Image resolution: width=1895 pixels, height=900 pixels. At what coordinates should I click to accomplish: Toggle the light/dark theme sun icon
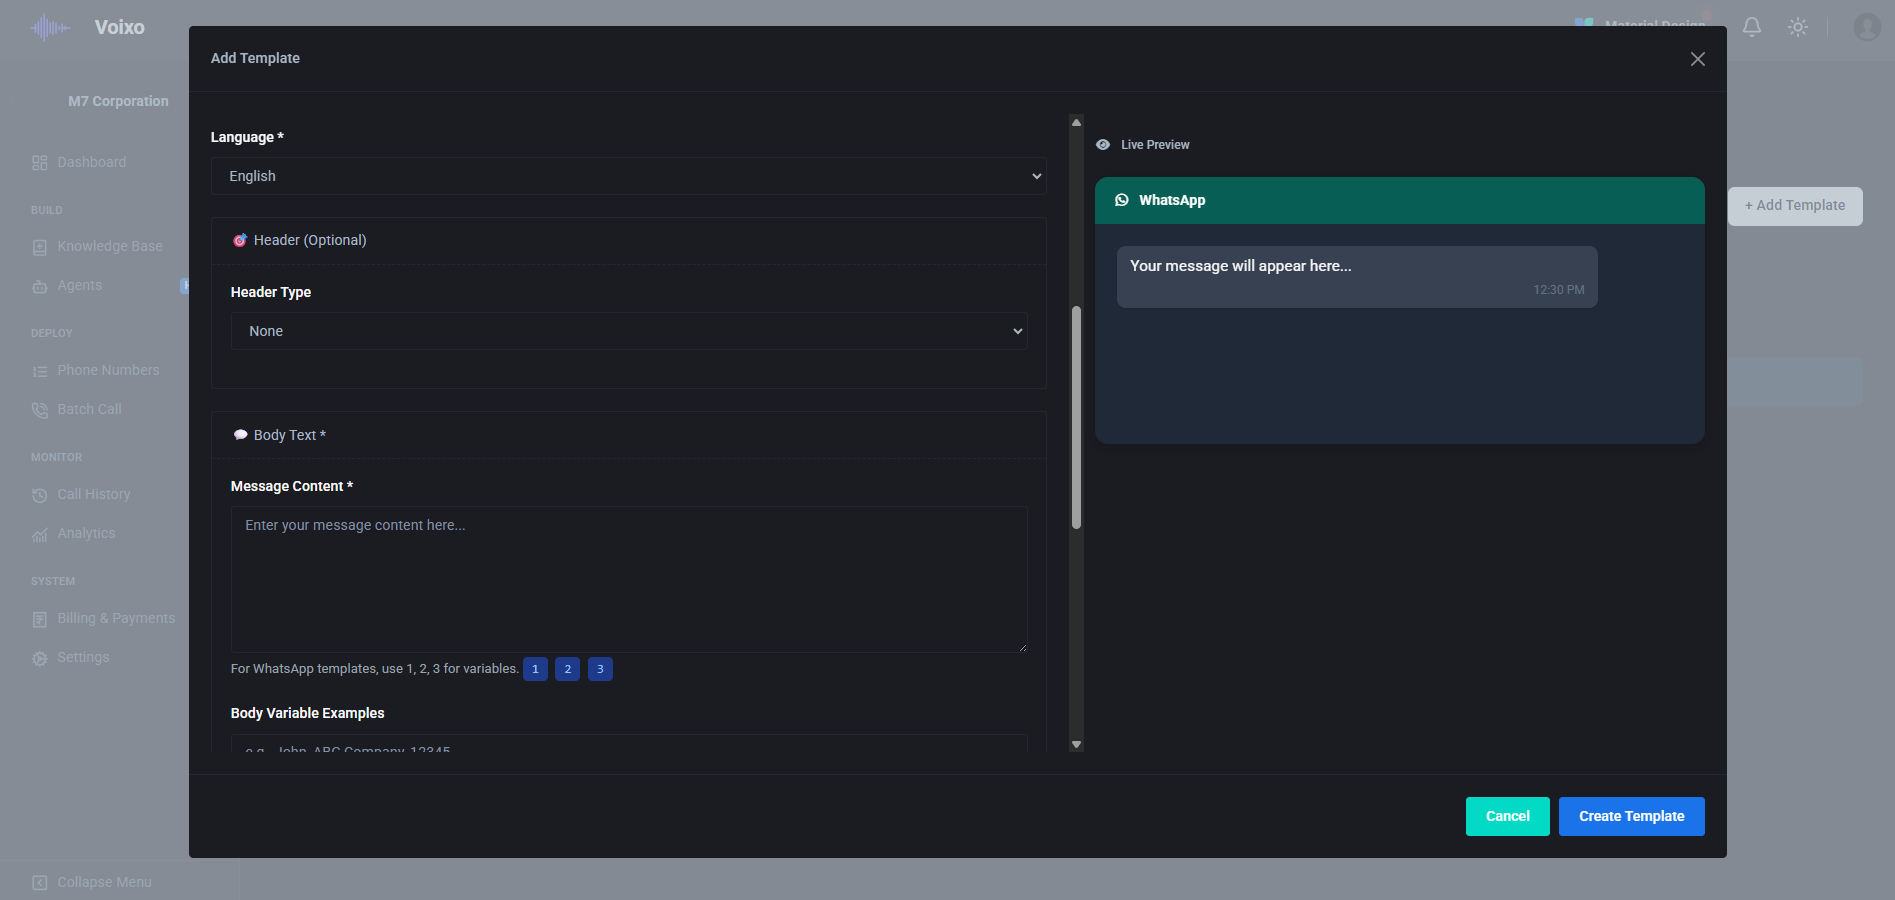coord(1798,27)
